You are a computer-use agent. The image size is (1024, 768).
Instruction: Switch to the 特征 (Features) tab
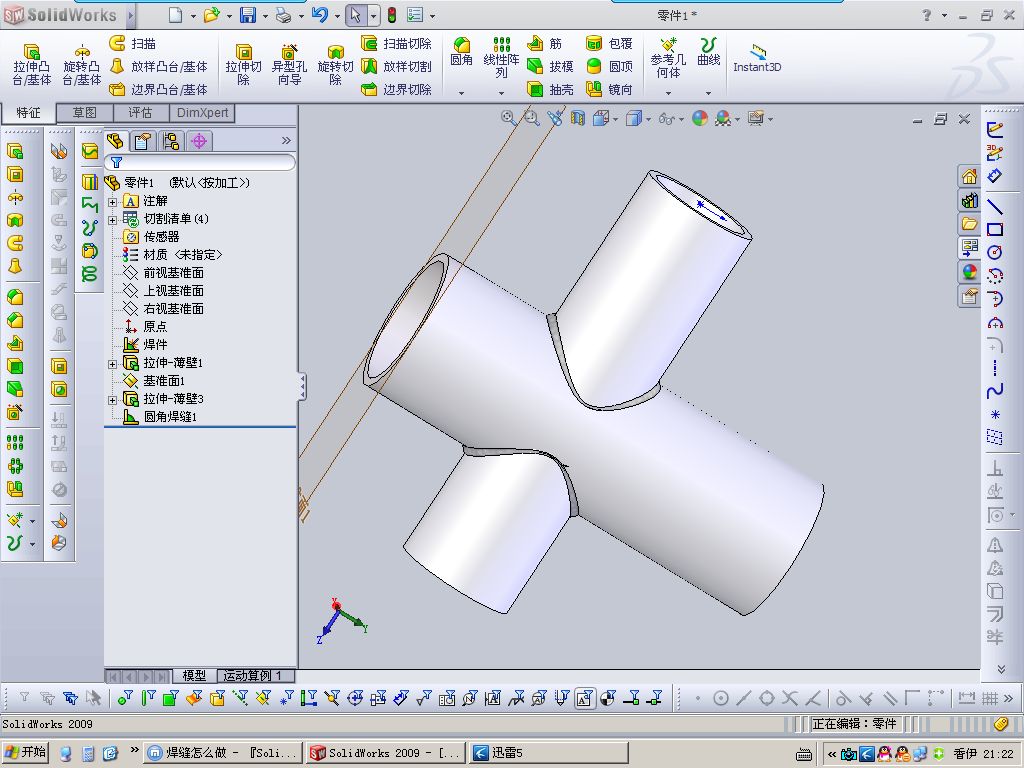(28, 113)
